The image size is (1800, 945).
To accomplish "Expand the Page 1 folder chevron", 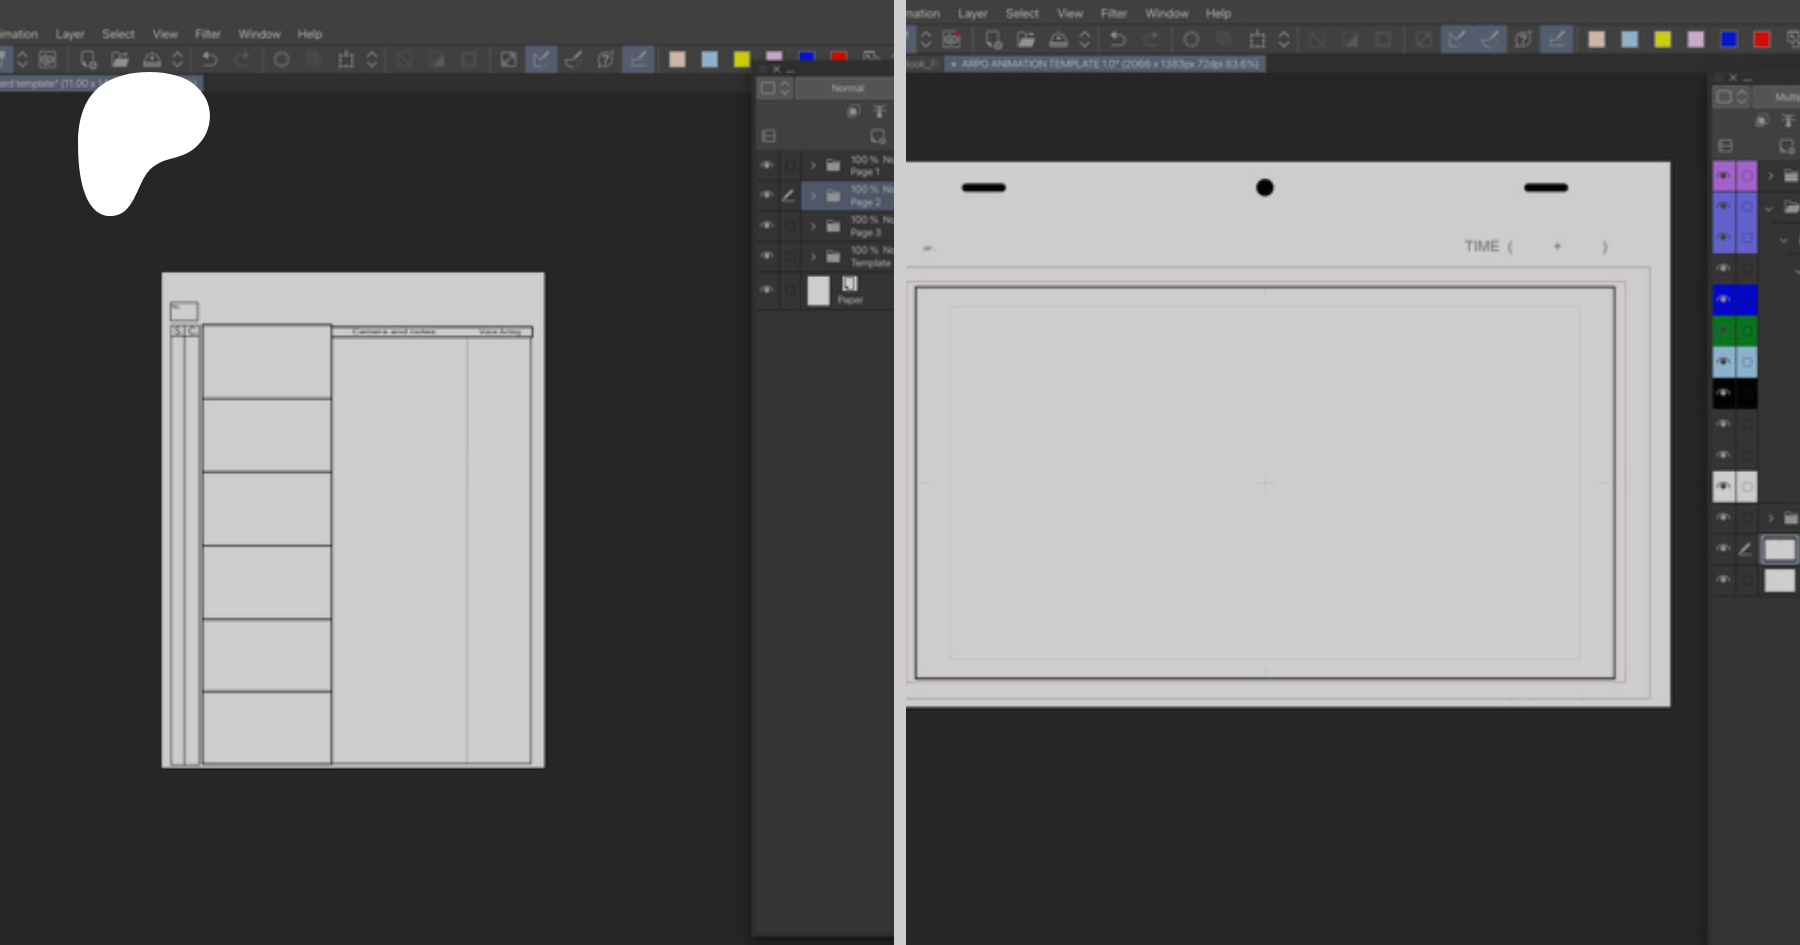I will (x=813, y=165).
